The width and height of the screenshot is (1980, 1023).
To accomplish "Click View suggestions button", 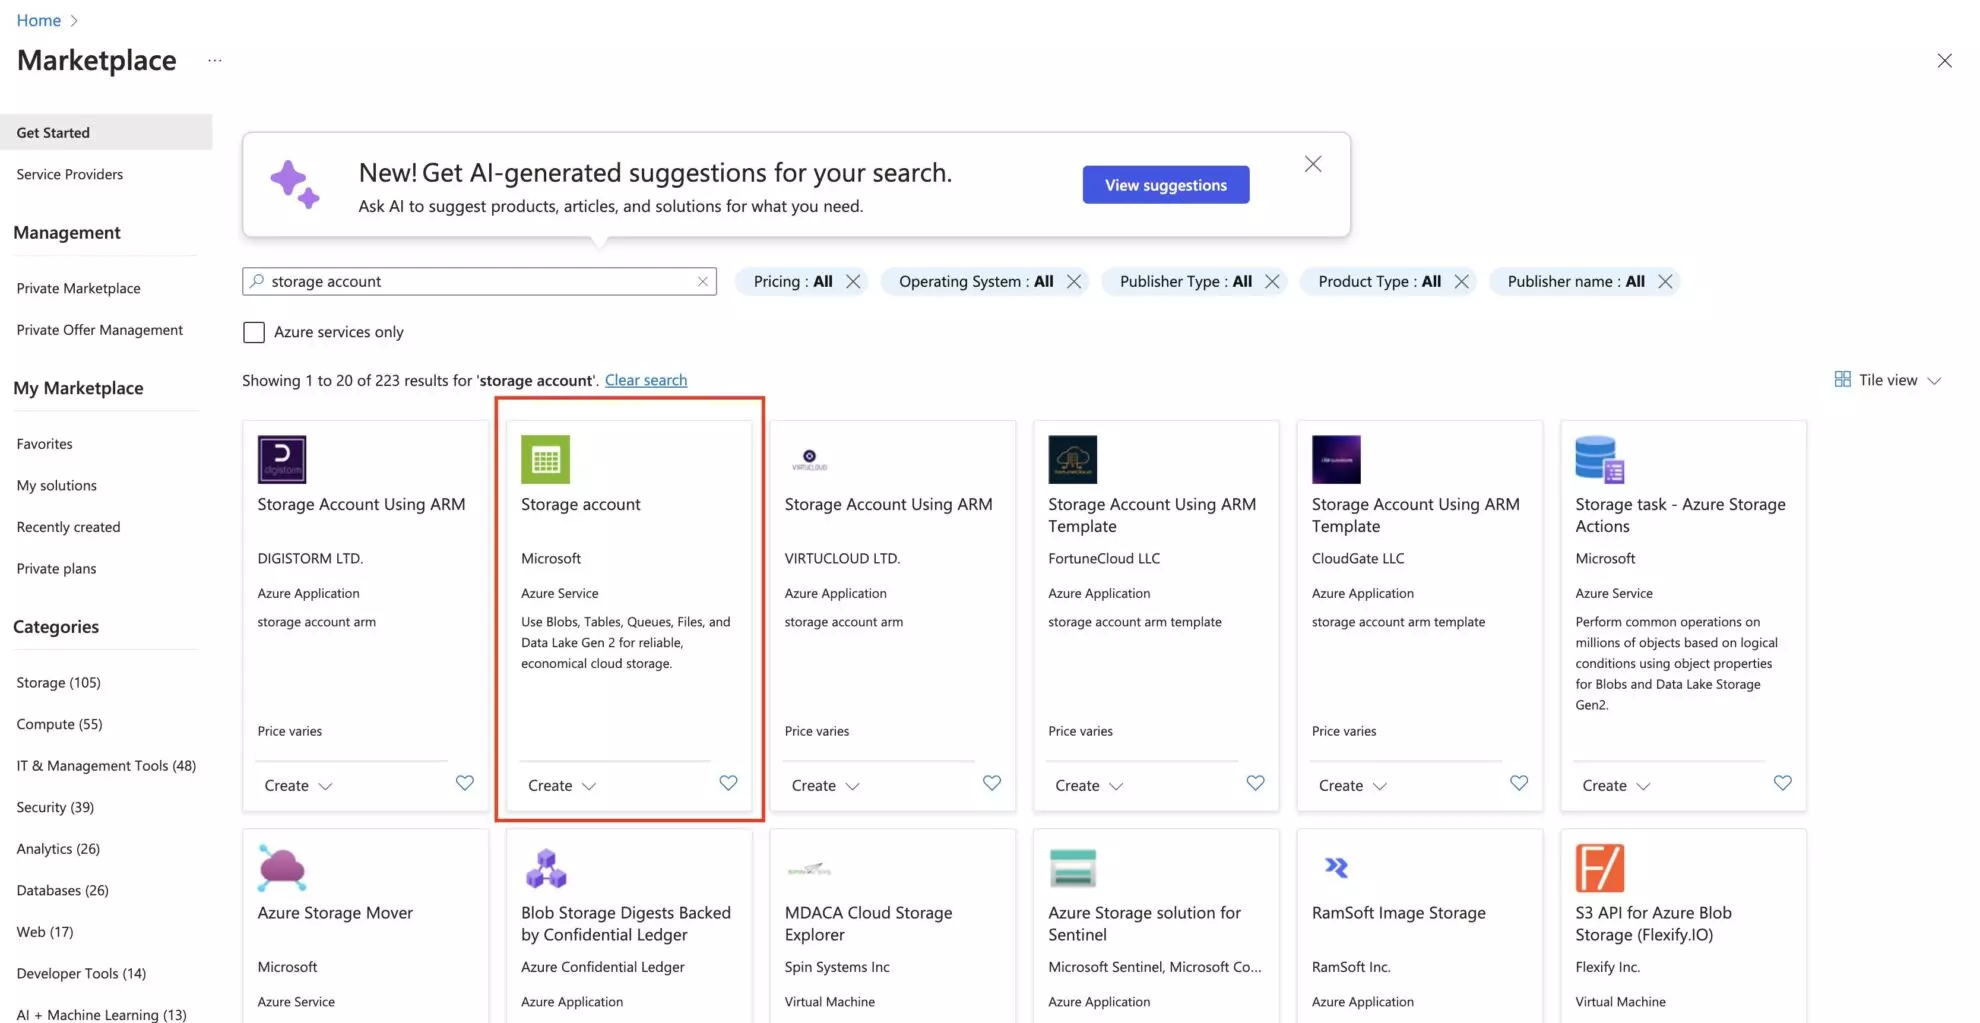I will pos(1165,185).
